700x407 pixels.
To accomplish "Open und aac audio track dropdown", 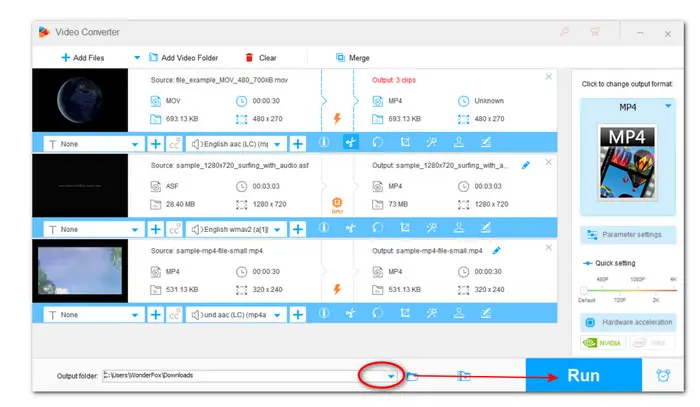I will (x=236, y=315).
